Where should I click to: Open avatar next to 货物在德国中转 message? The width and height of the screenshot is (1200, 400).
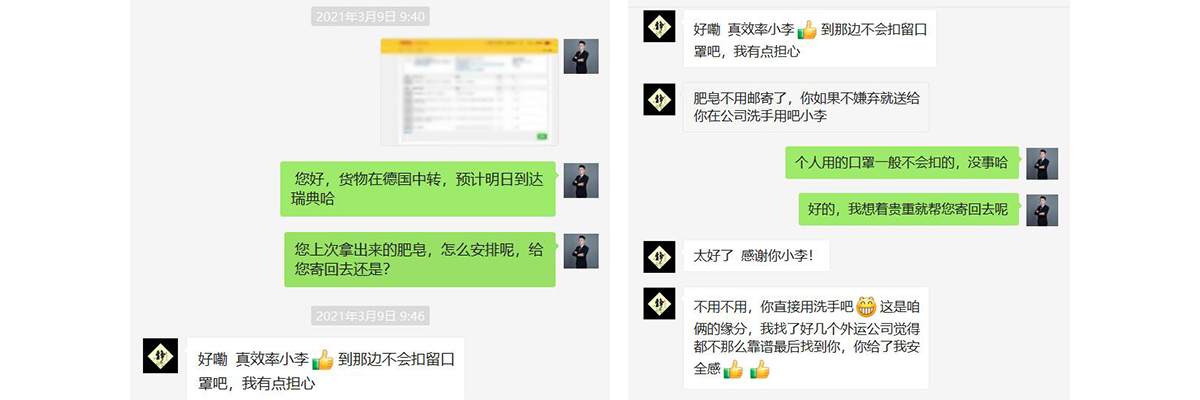point(581,180)
